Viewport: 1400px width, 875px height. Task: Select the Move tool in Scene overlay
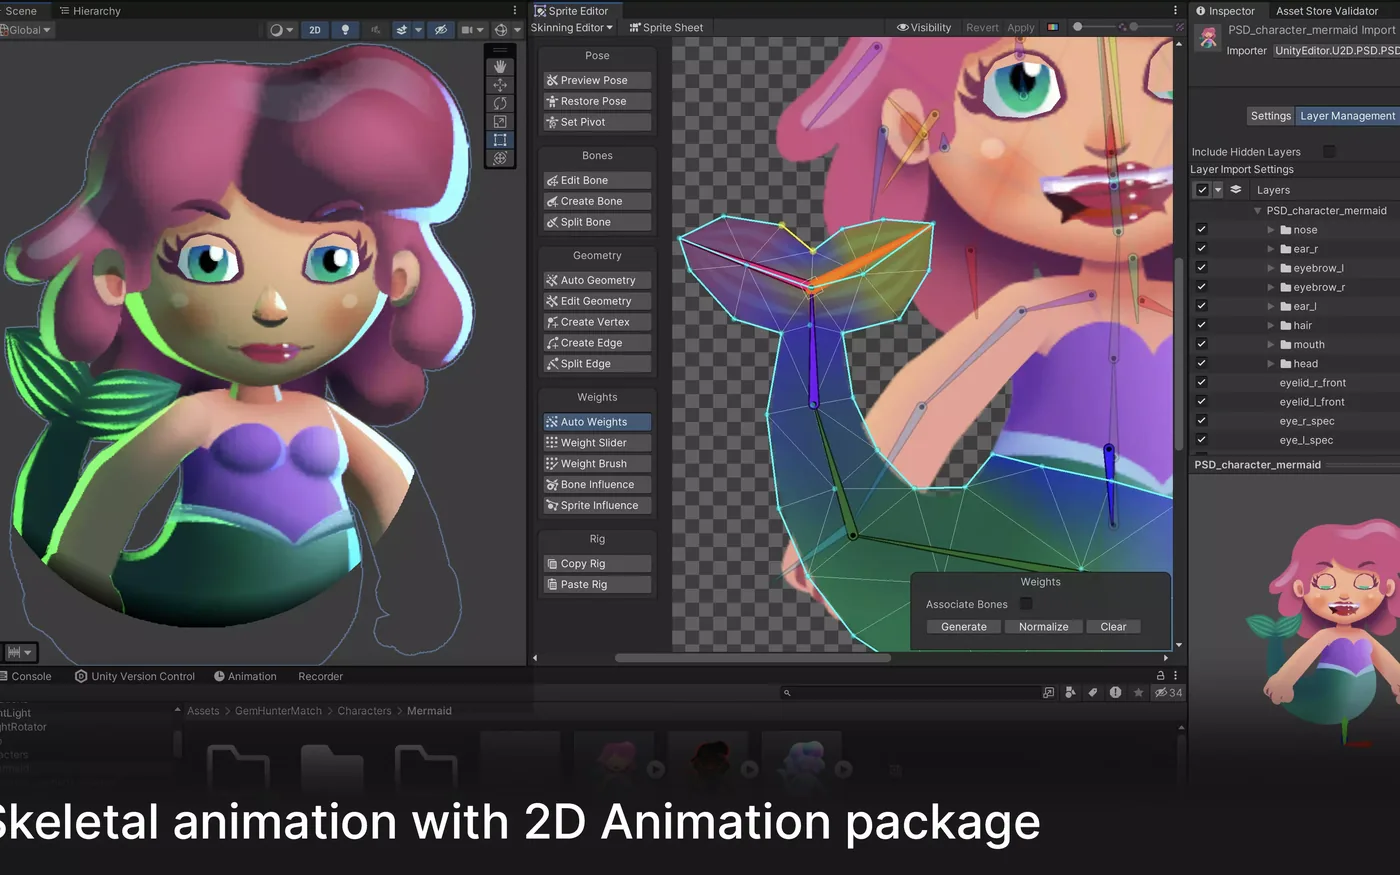[500, 85]
